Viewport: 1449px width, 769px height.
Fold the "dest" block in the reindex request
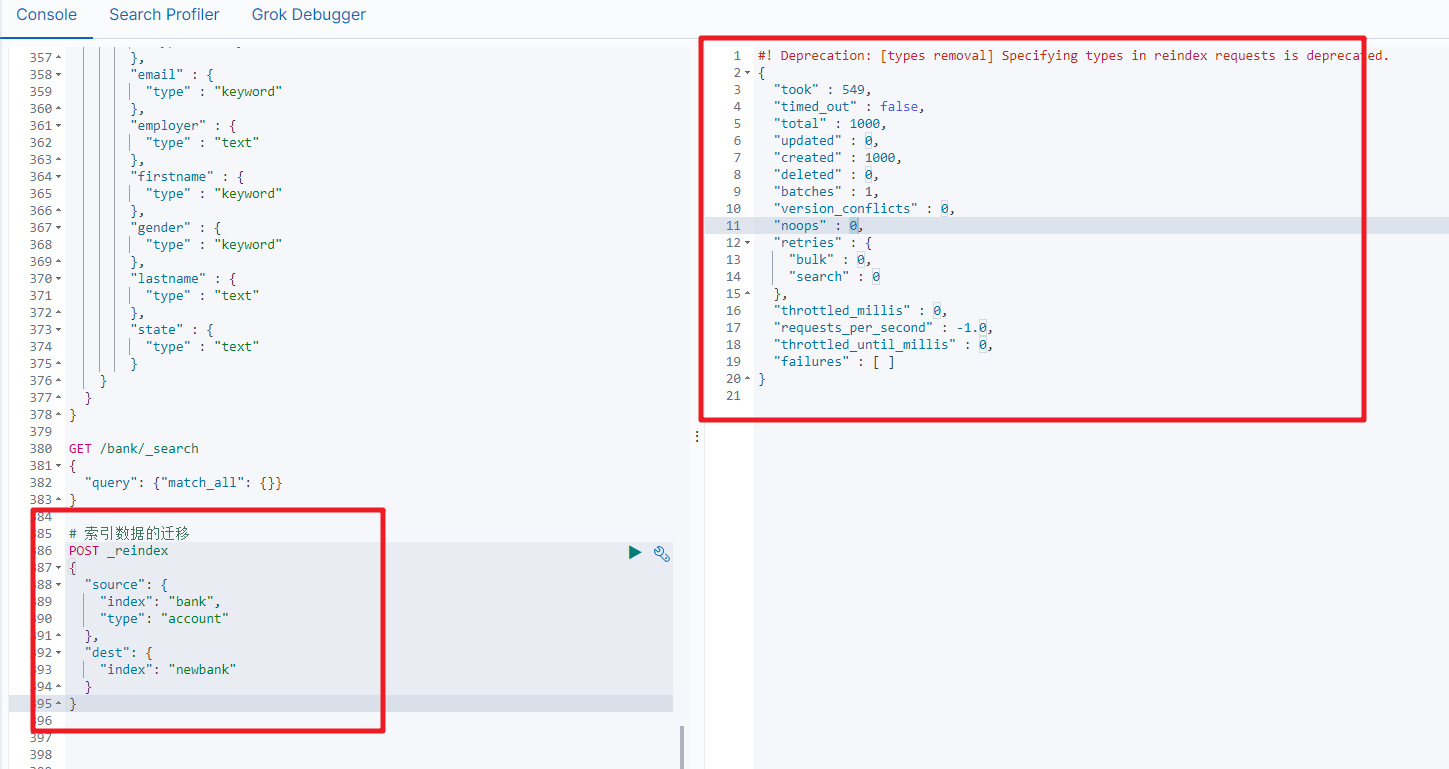tap(58, 653)
